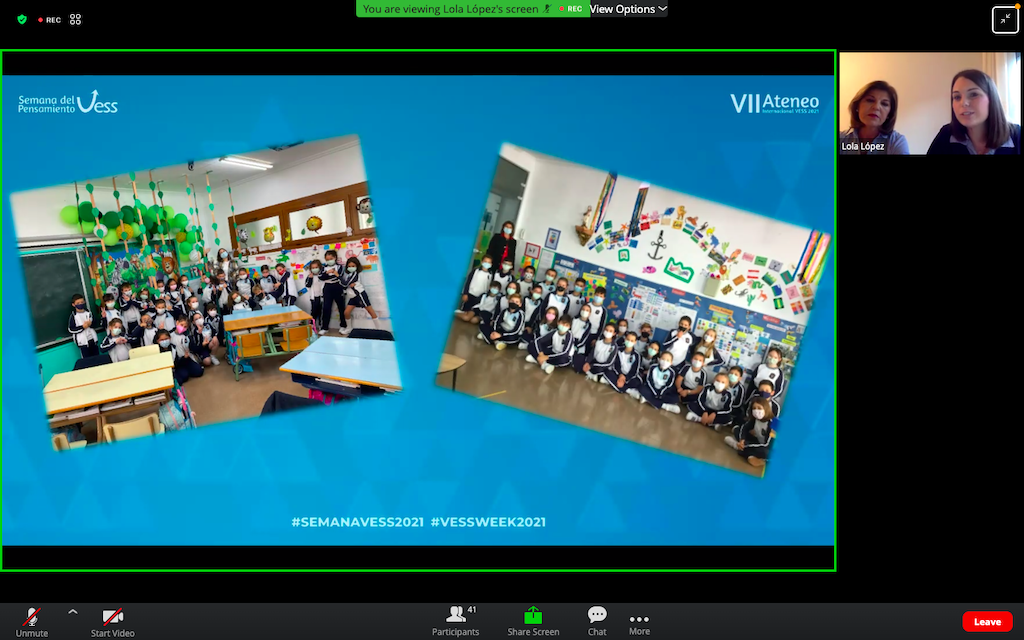Expand audio options caret next to Unmute
This screenshot has height=640, width=1024.
(72, 612)
